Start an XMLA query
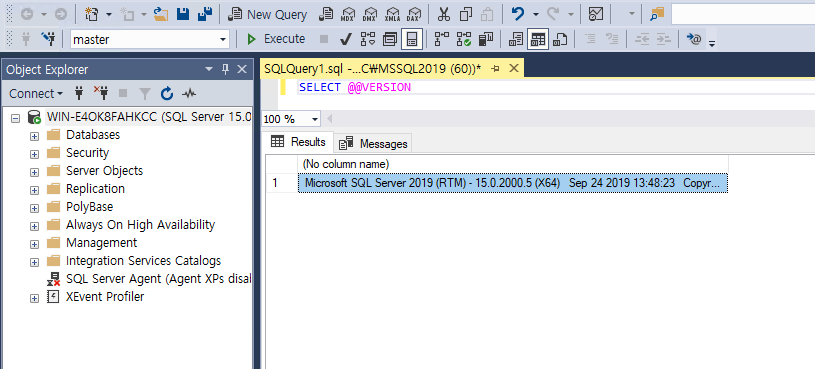The image size is (815, 369). tap(392, 15)
